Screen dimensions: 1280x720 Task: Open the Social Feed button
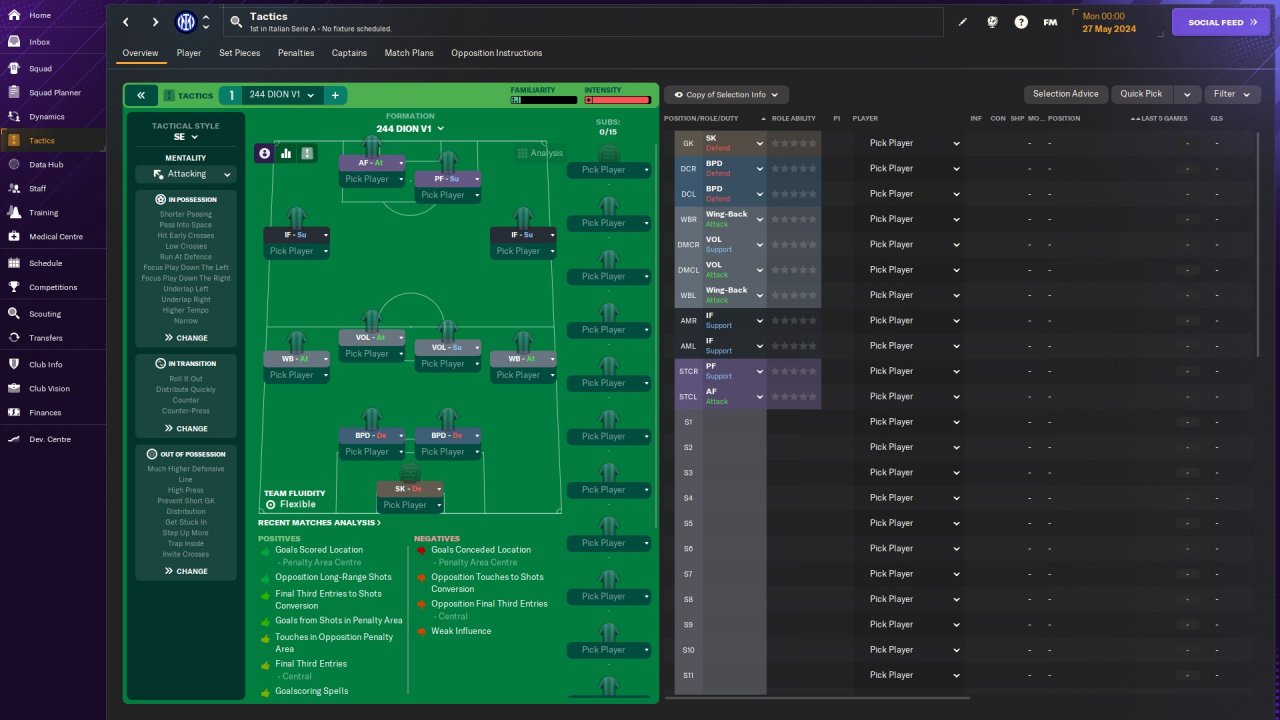click(x=1221, y=22)
